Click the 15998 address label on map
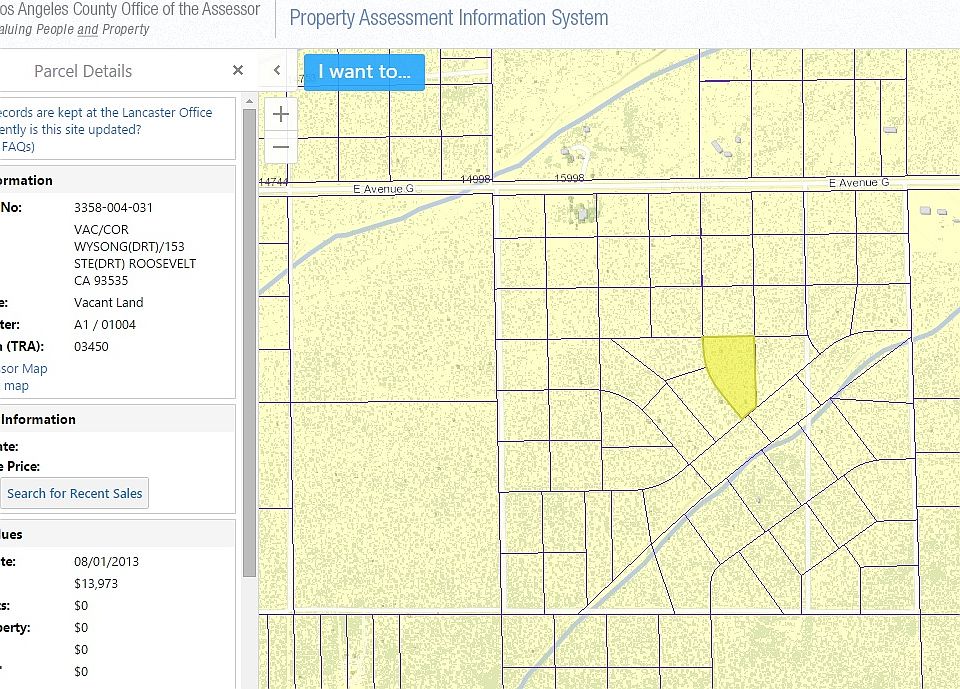The height and width of the screenshot is (689, 960). 569,178
